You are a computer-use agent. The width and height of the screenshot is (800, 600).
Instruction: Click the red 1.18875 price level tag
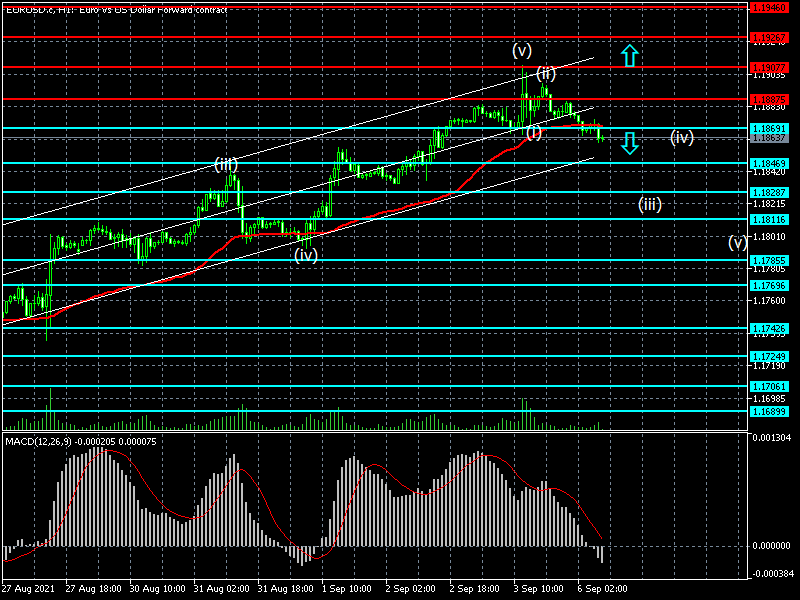tap(770, 100)
